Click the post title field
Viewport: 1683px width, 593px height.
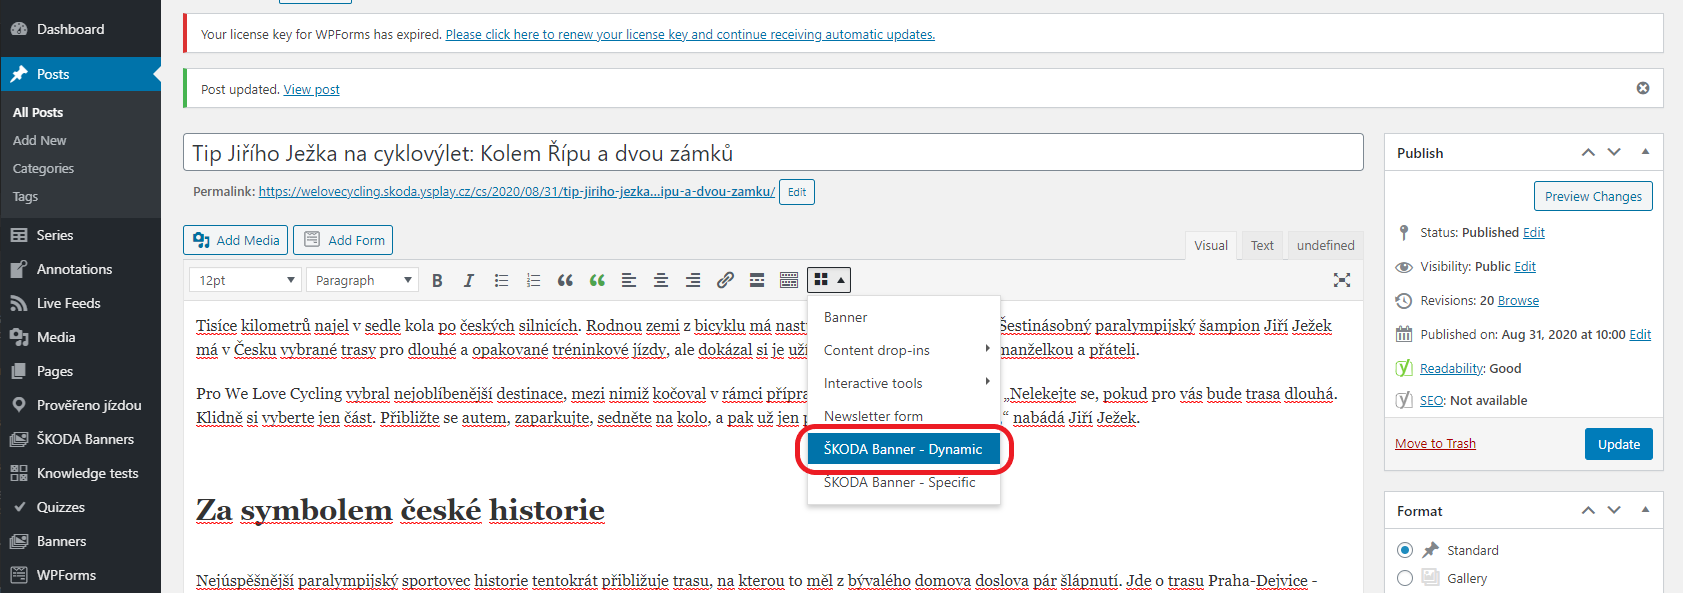[x=773, y=152]
